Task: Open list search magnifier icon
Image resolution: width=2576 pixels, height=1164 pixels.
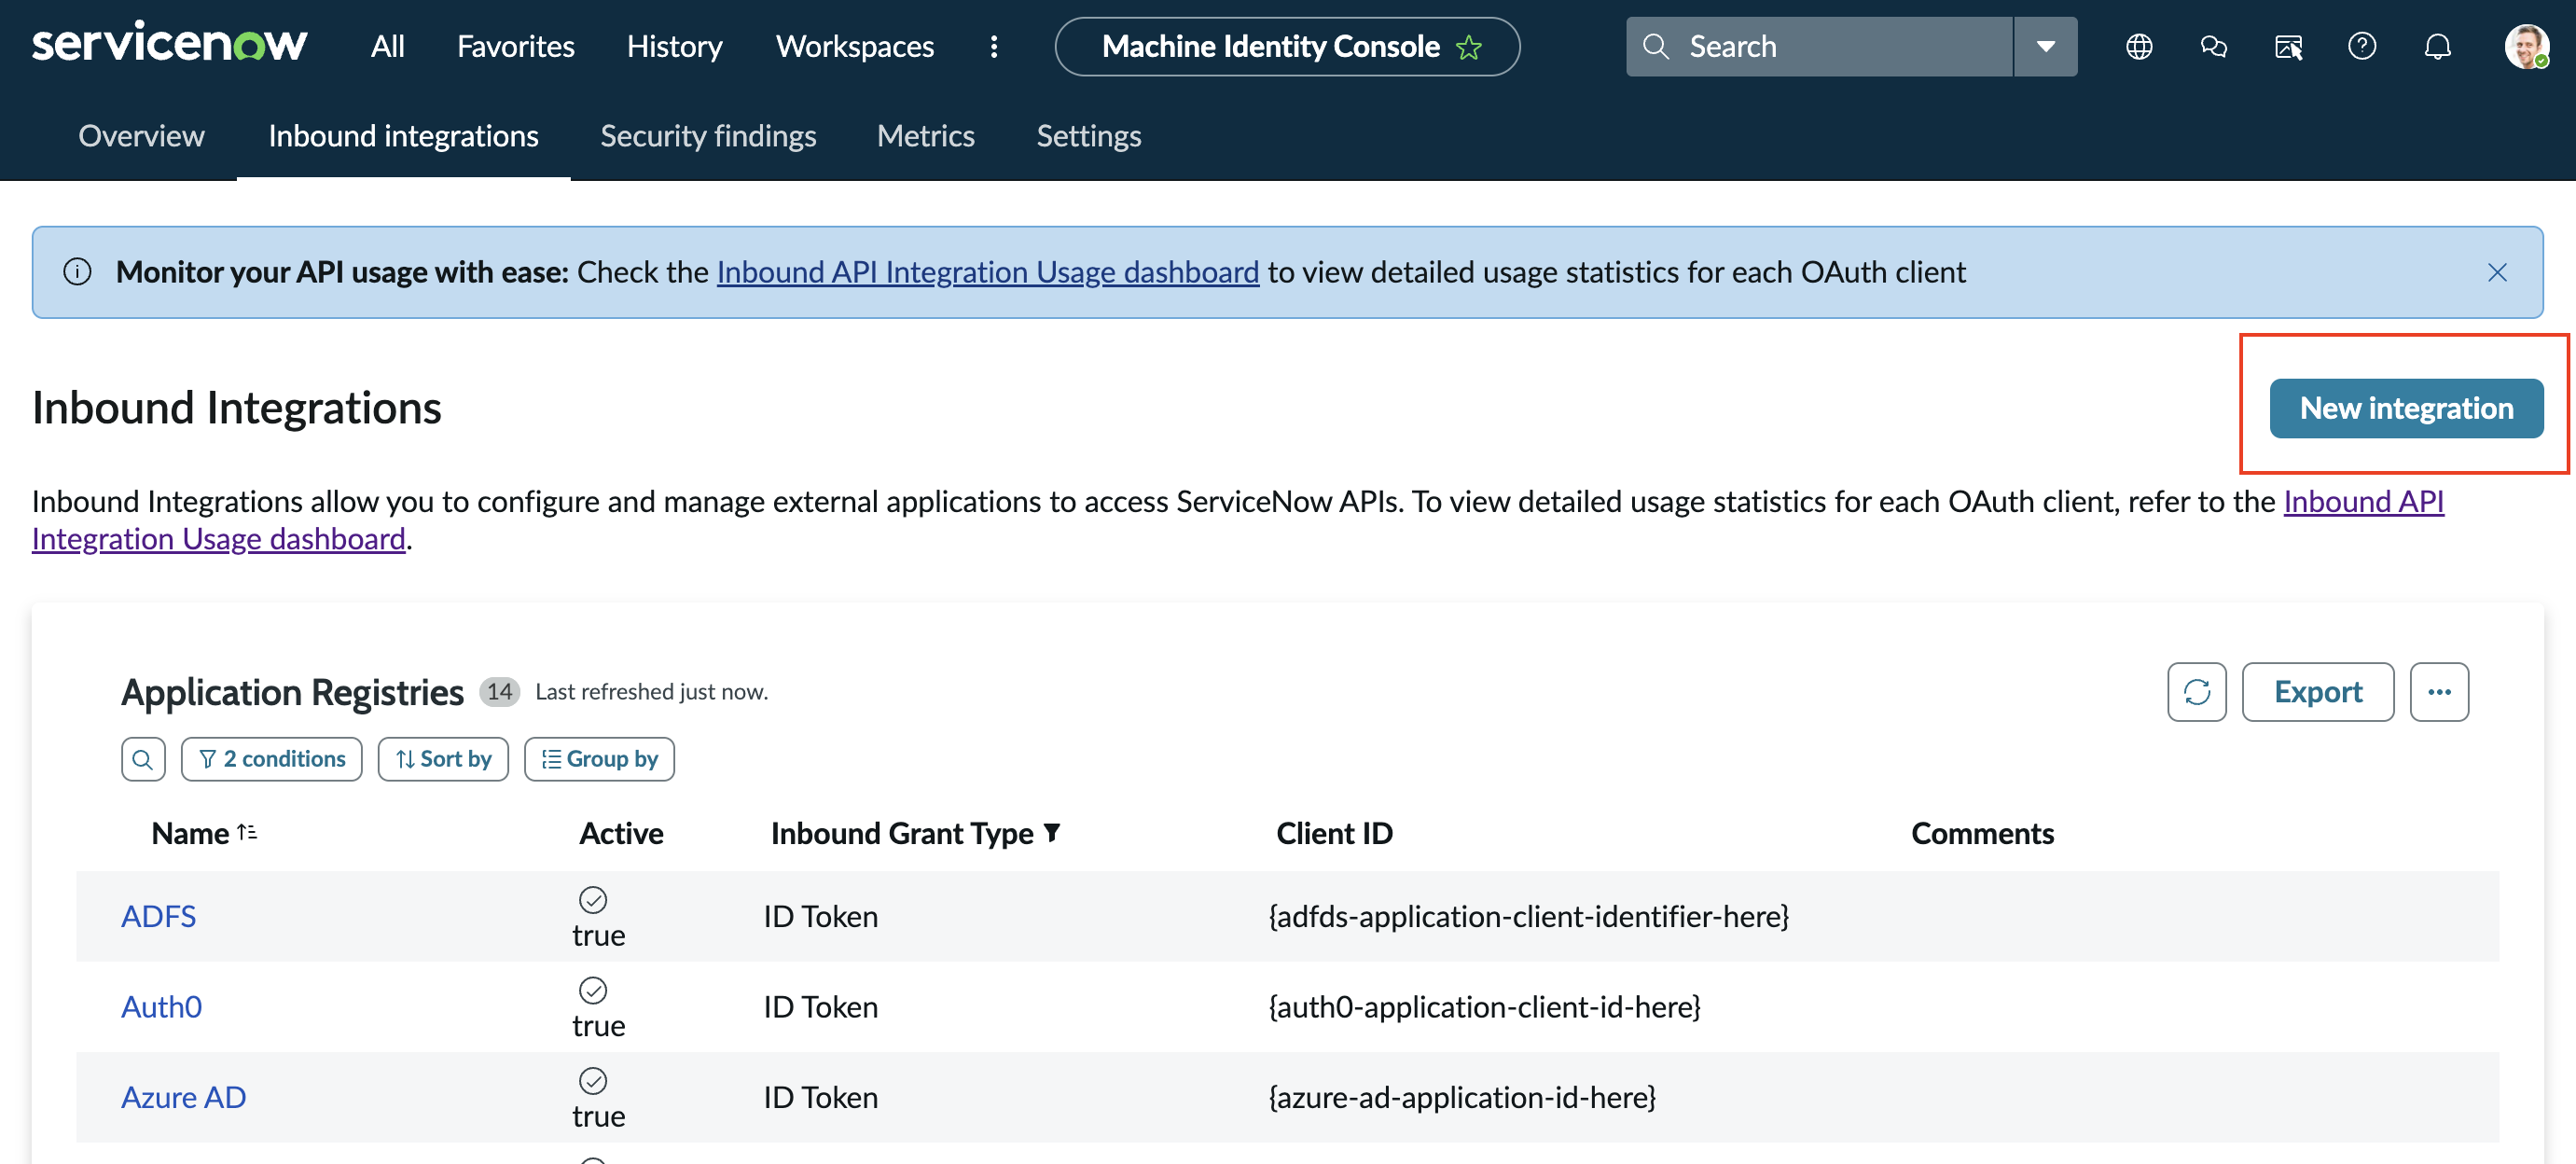Action: 143,759
